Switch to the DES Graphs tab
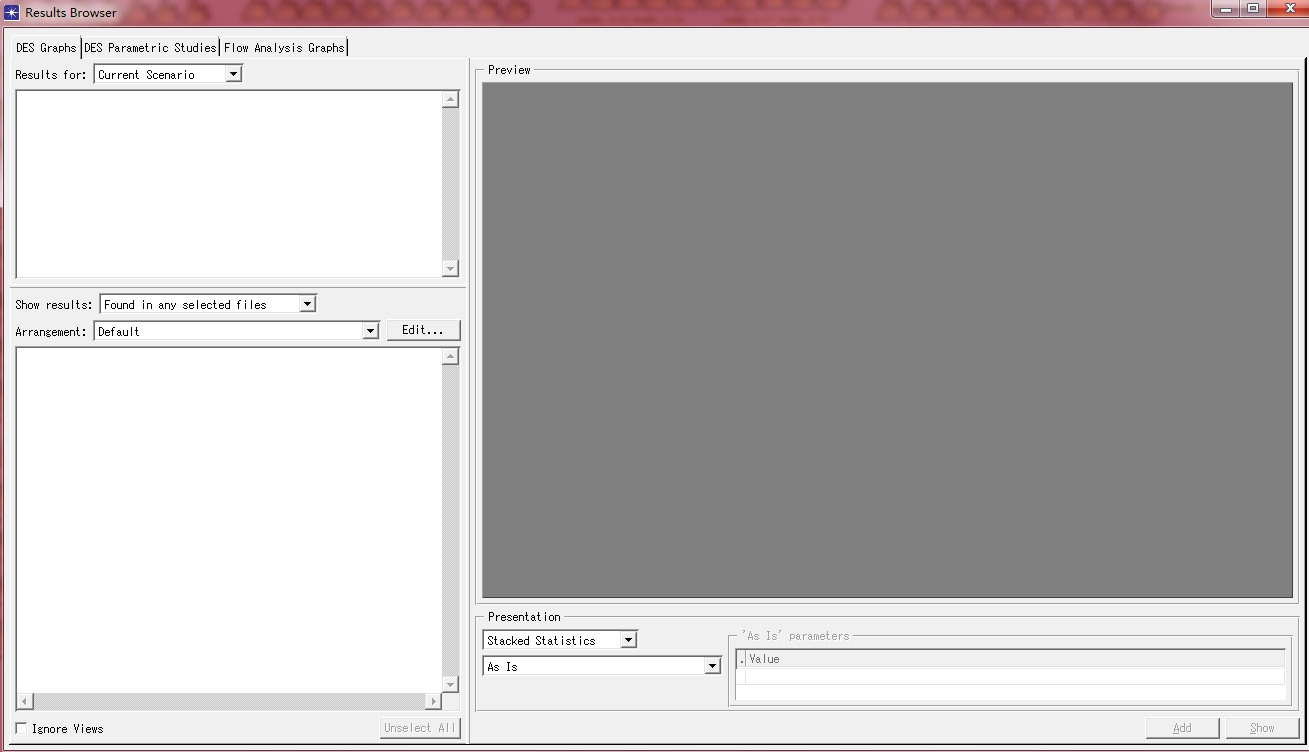The width and height of the screenshot is (1309, 752). (x=46, y=47)
